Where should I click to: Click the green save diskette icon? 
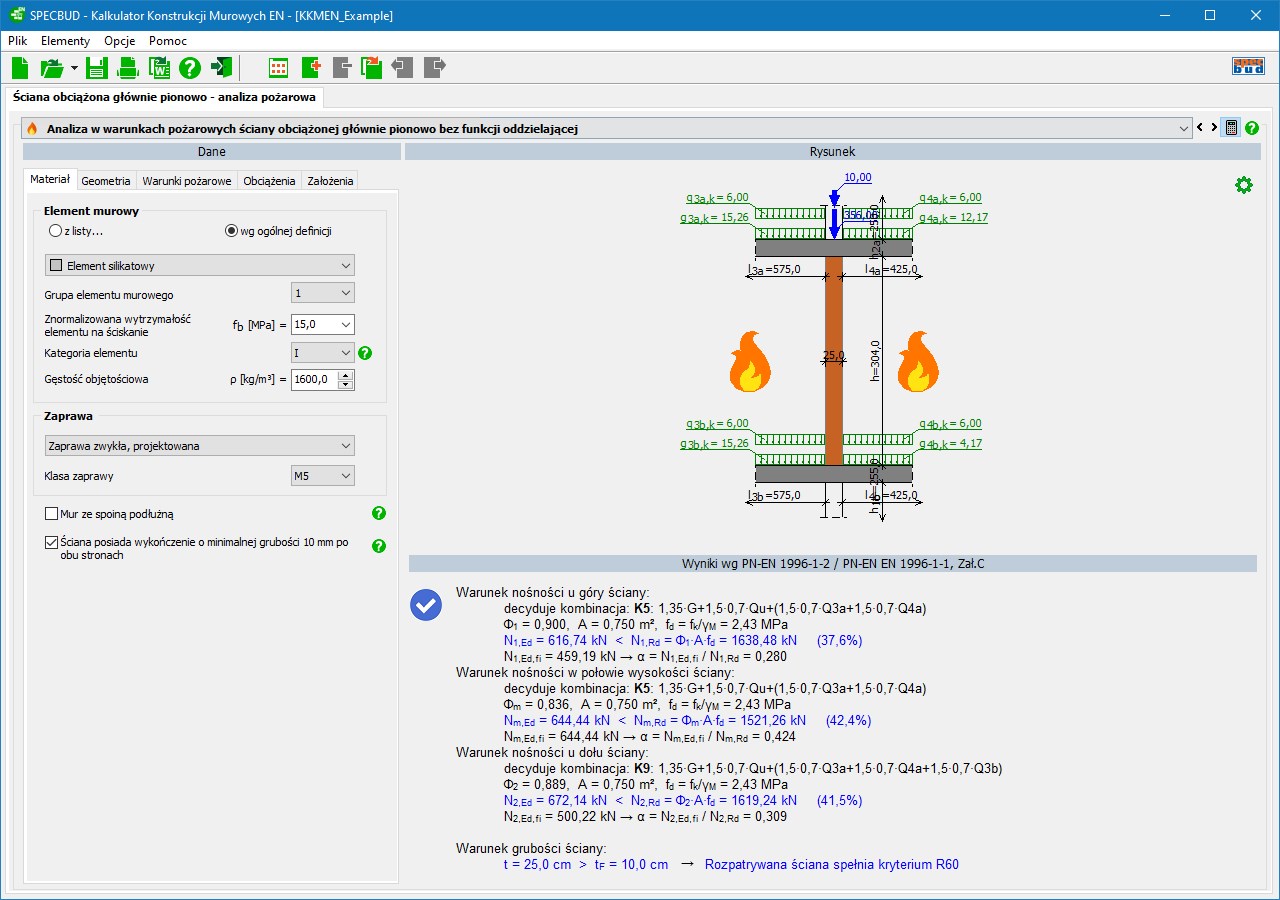click(x=96, y=68)
